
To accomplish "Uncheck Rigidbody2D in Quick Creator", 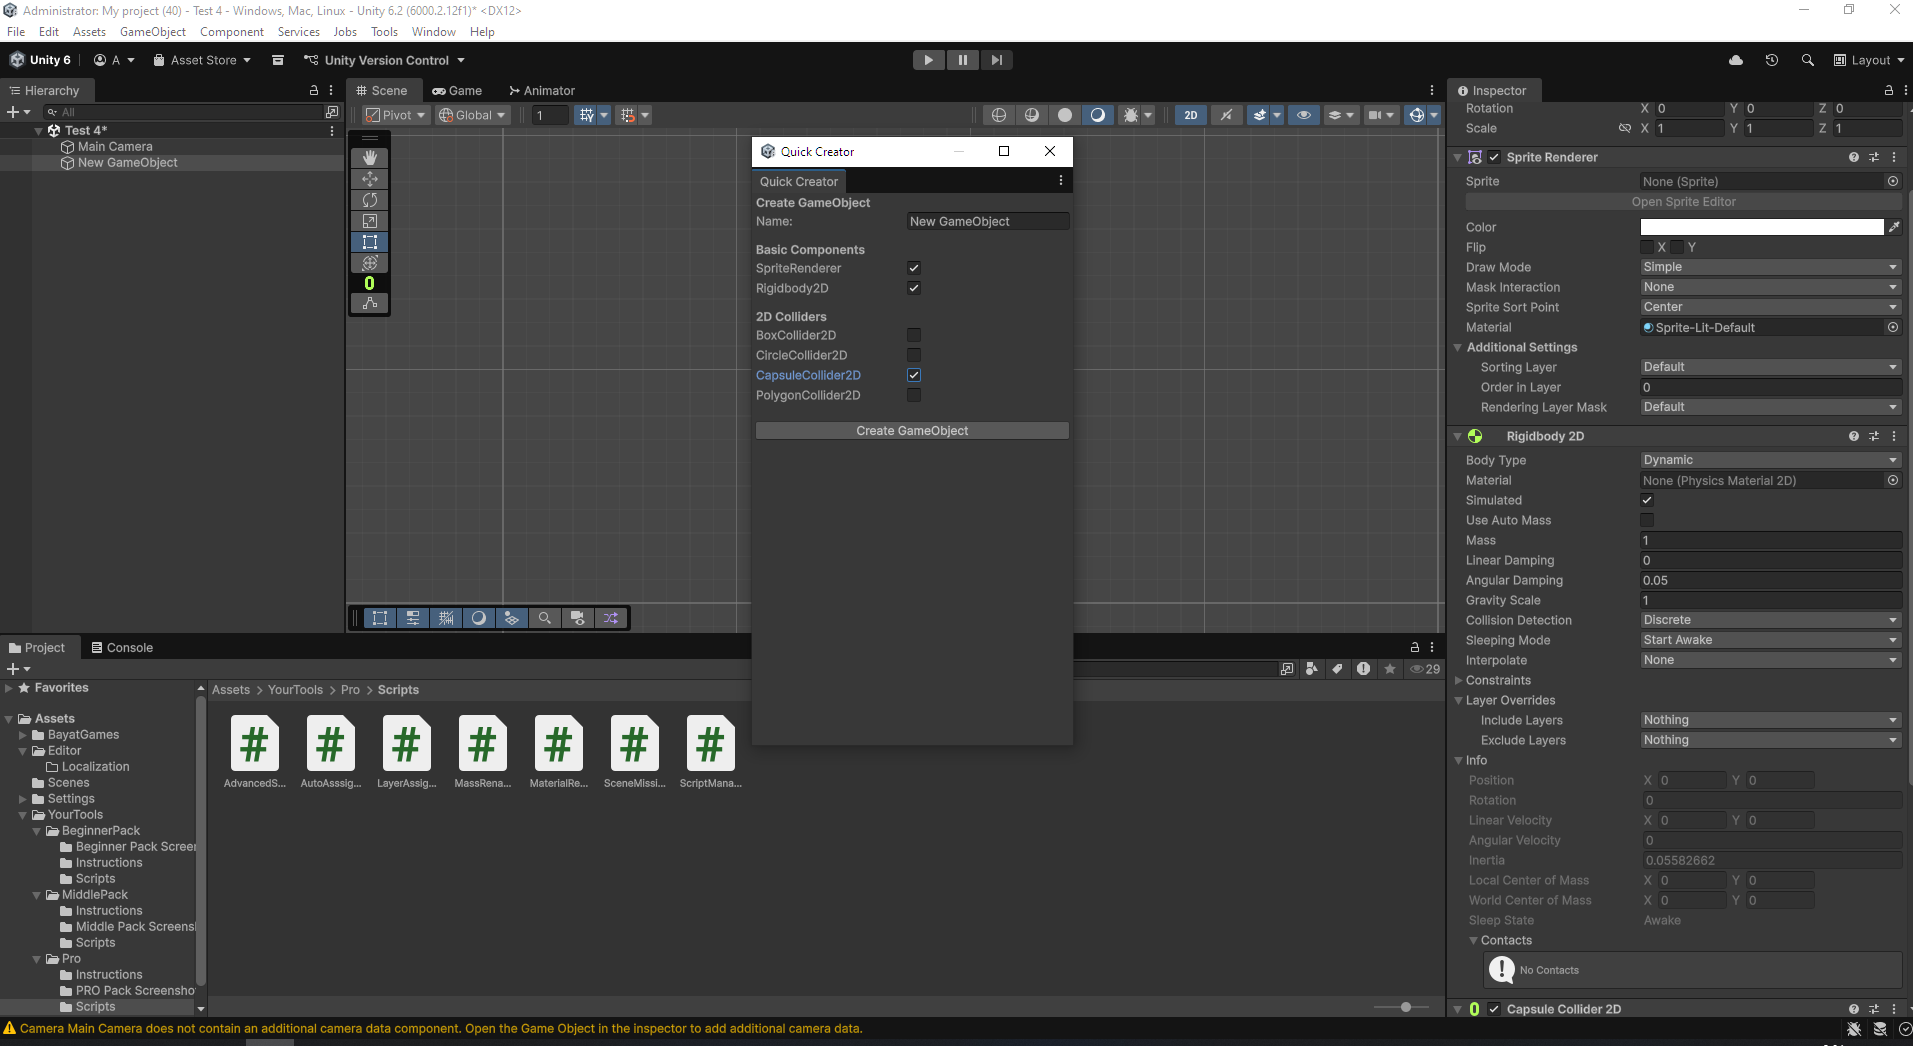I will point(914,288).
